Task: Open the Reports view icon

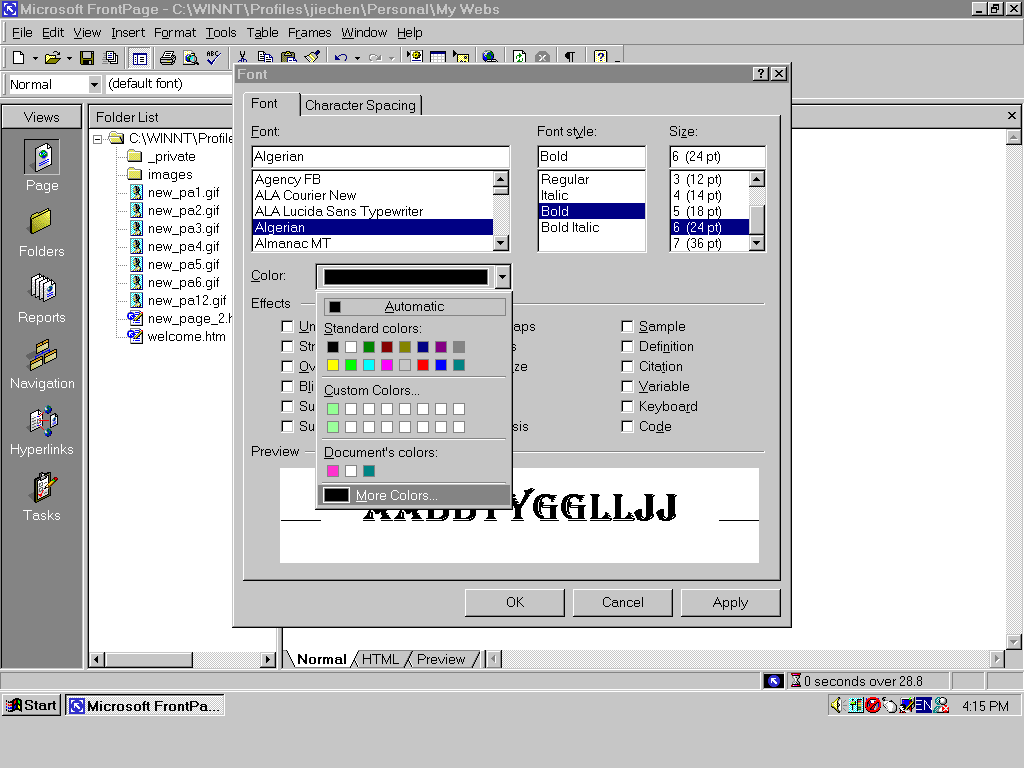Action: [41, 290]
